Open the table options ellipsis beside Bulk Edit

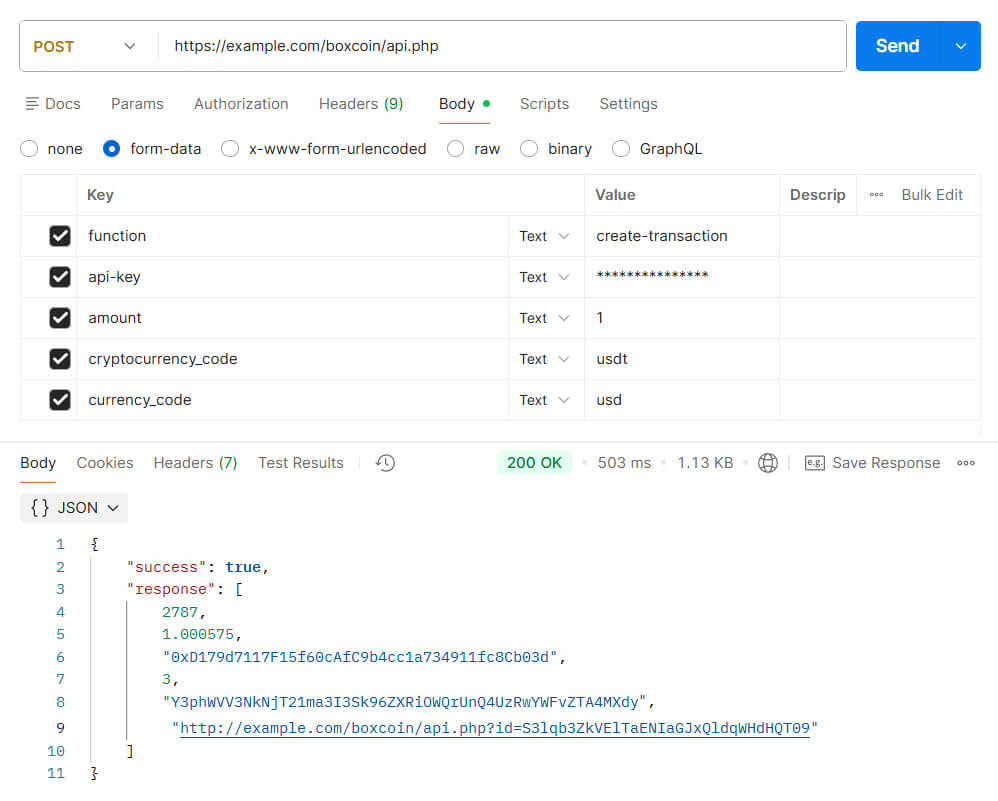coord(876,195)
